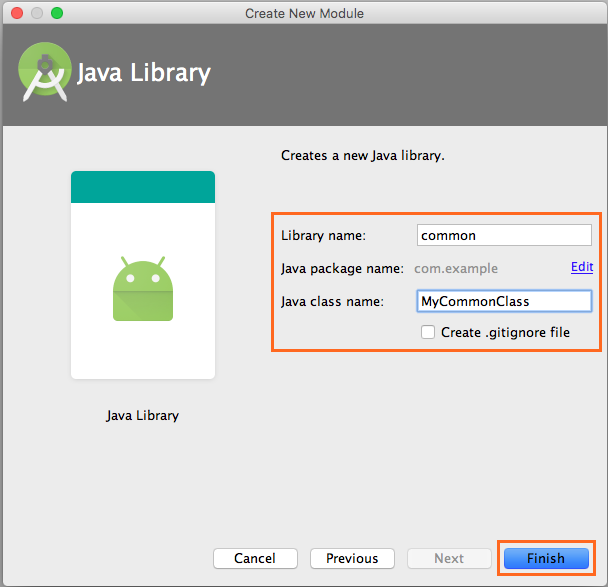Screen dimensions: 608x587
Task: Click the disabled Next button
Action: coord(449,558)
